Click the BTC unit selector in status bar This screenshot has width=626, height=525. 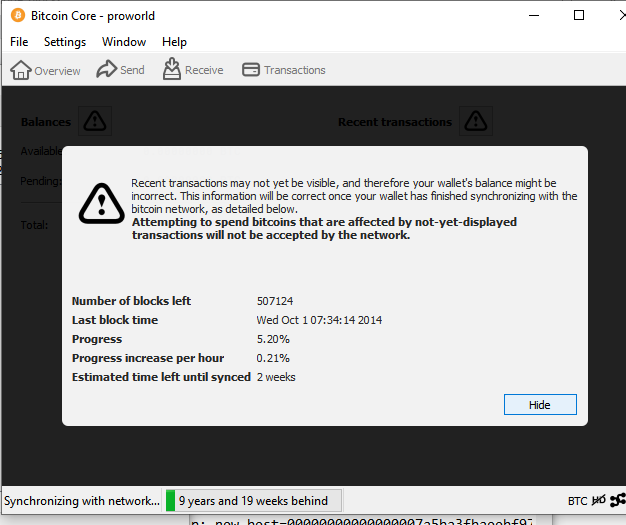(x=577, y=501)
